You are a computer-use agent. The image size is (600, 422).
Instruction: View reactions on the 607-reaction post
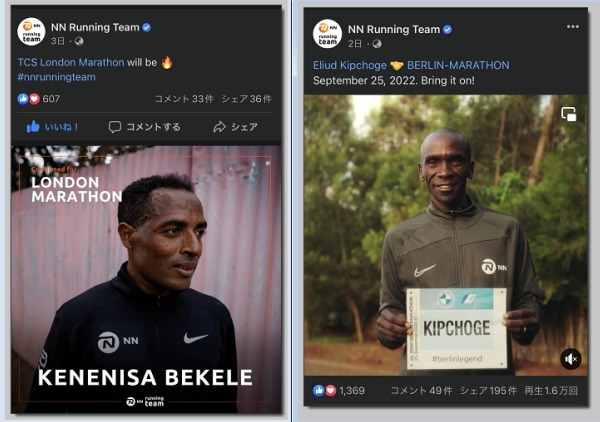pos(39,99)
